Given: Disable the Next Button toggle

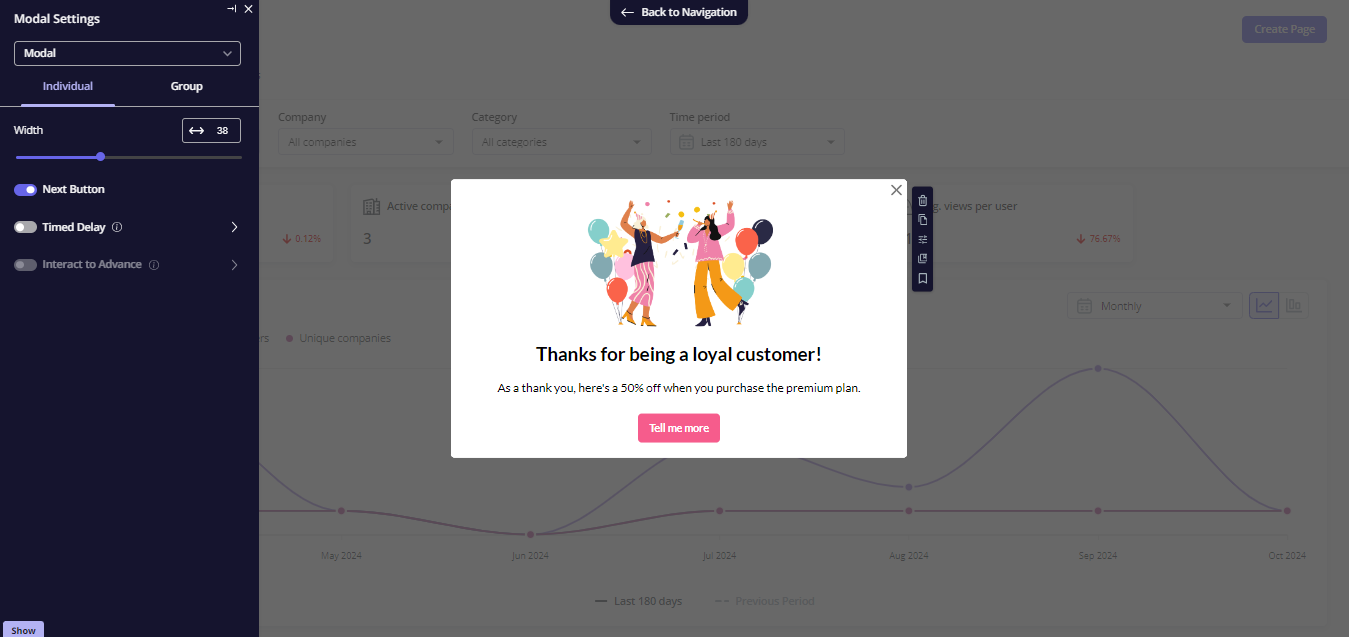Looking at the screenshot, I should point(25,189).
